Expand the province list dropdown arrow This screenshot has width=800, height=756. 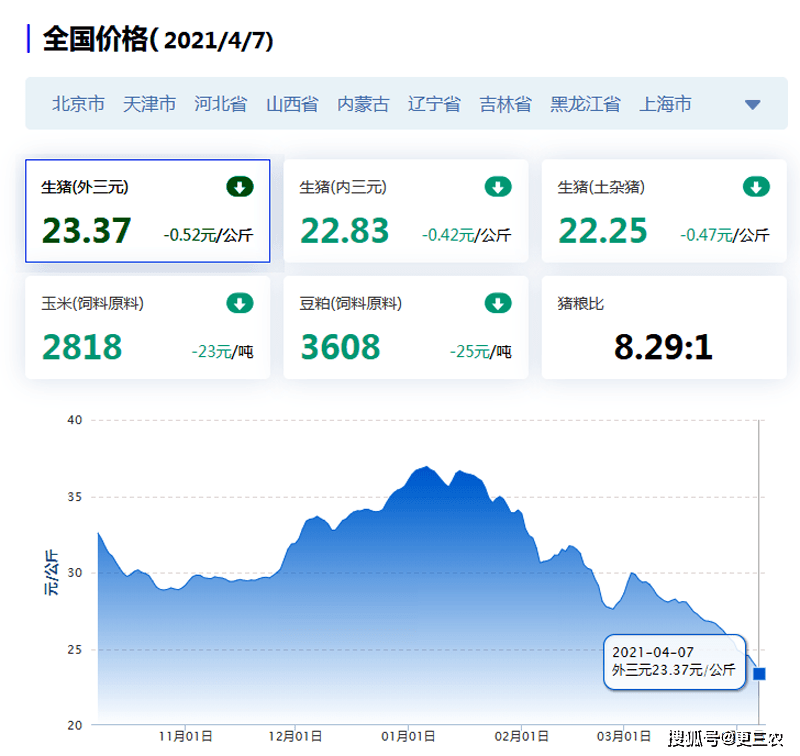pos(753,105)
